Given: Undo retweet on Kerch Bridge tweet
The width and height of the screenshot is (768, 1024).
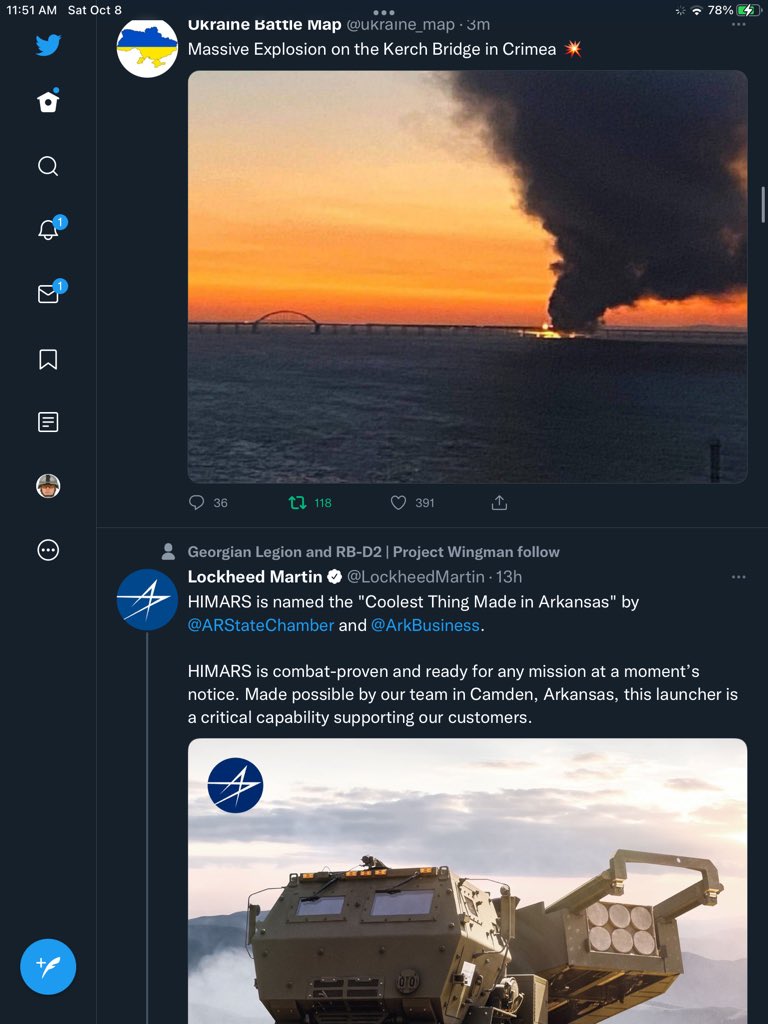Looking at the screenshot, I should point(297,503).
